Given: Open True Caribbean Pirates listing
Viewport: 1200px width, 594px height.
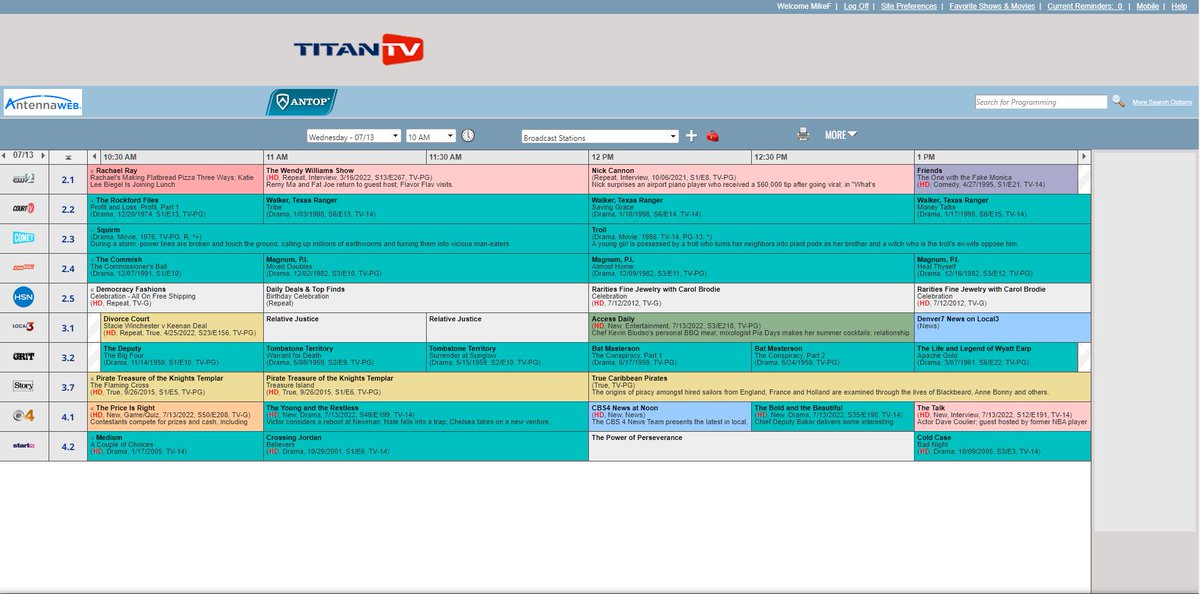Looking at the screenshot, I should 839,385.
